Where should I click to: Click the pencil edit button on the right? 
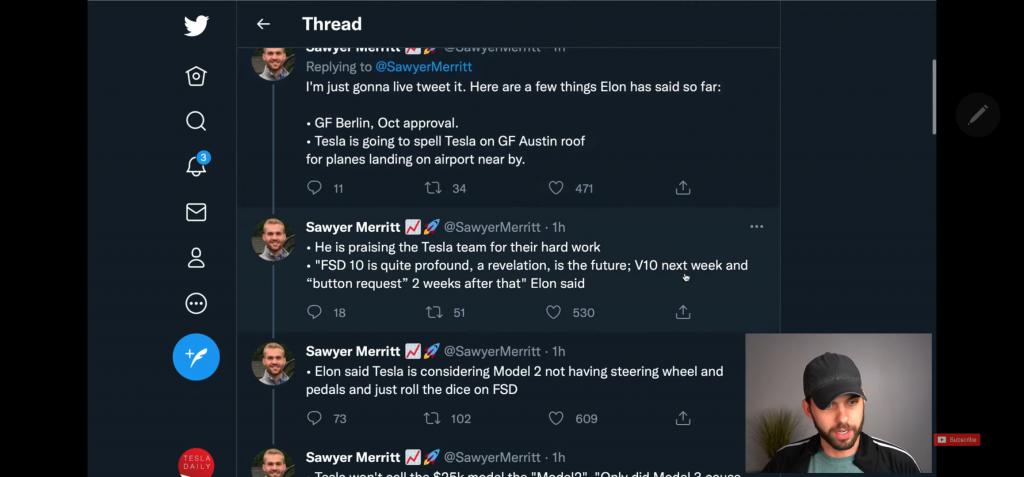pyautogui.click(x=977, y=115)
